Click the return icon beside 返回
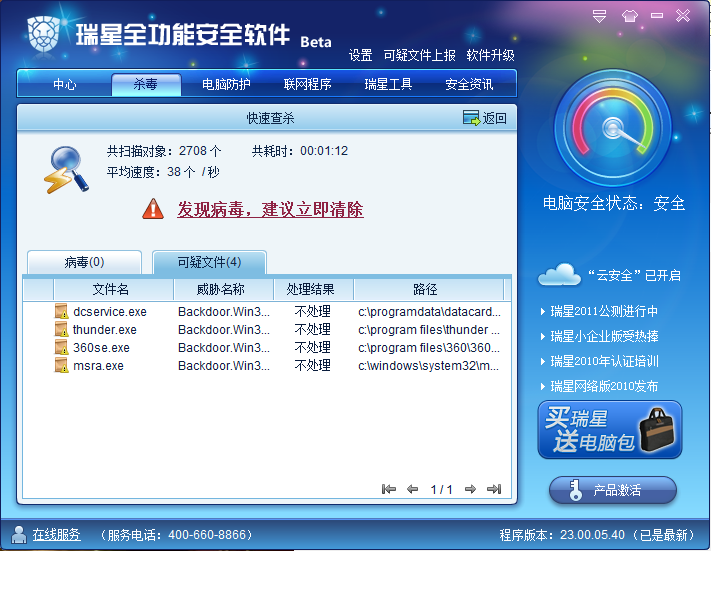The image size is (711, 600). tap(471, 118)
